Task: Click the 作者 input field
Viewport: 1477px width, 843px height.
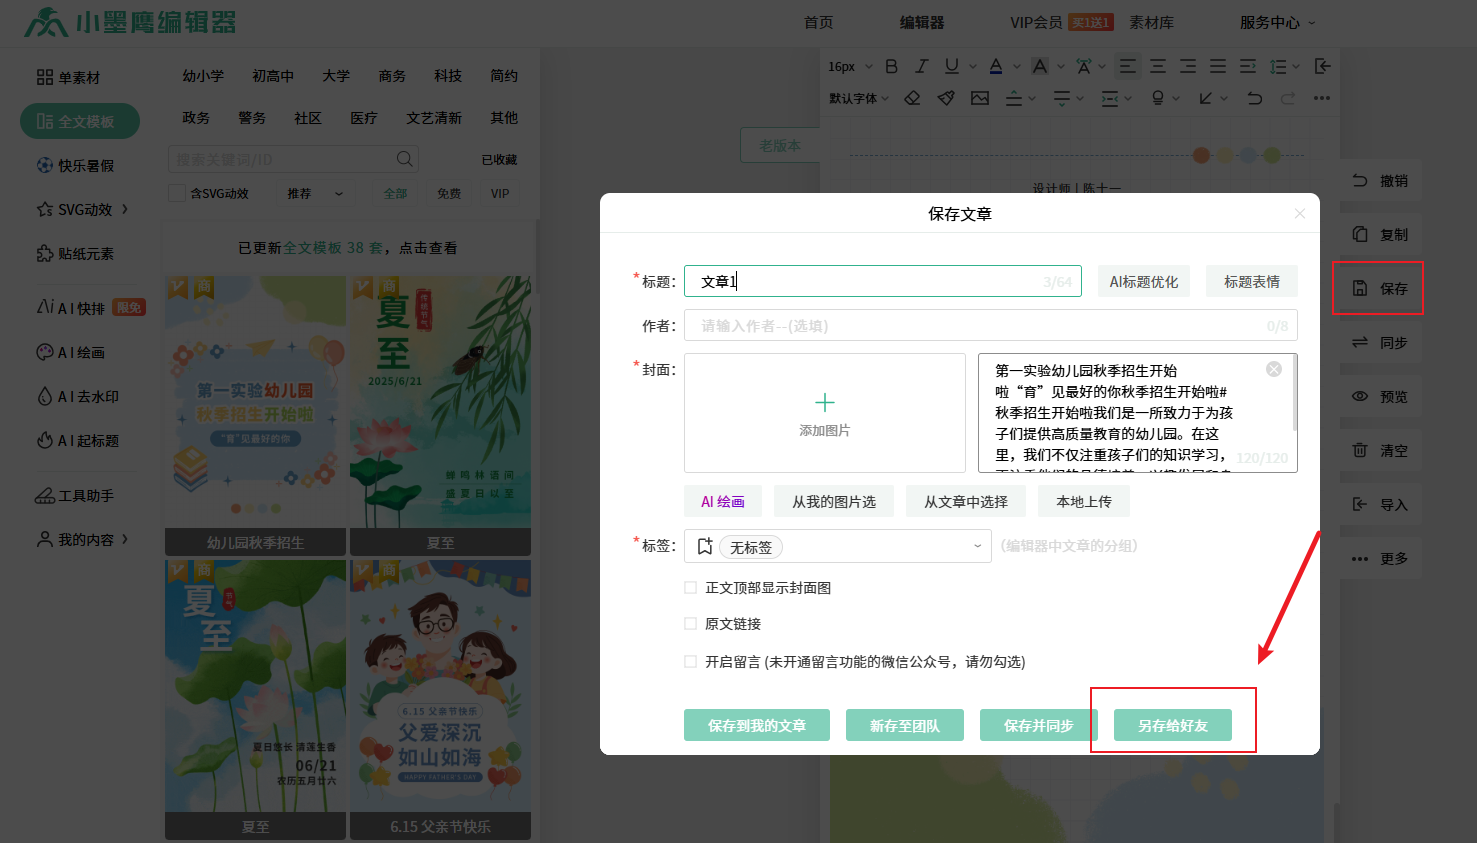Action: pyautogui.click(x=991, y=325)
